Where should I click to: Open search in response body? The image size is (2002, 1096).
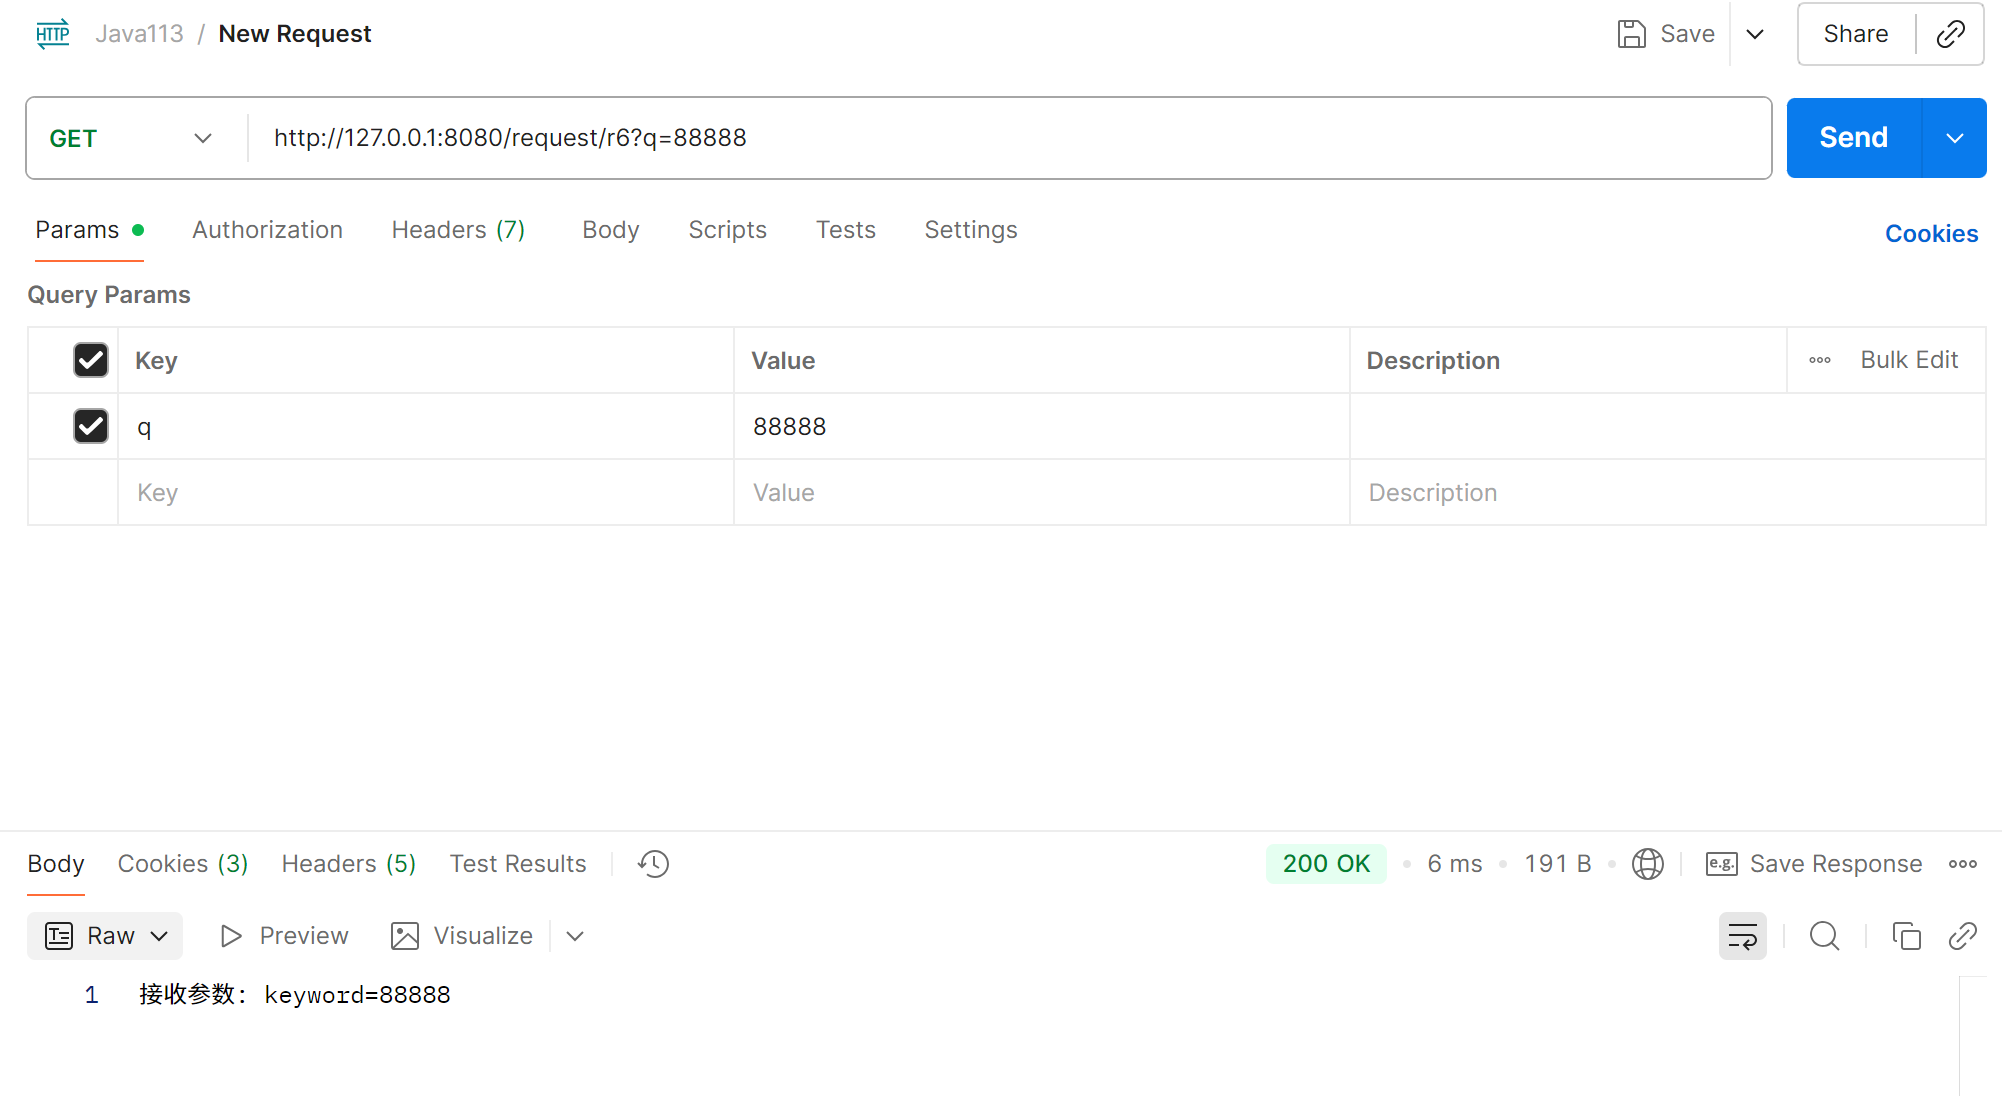point(1824,936)
